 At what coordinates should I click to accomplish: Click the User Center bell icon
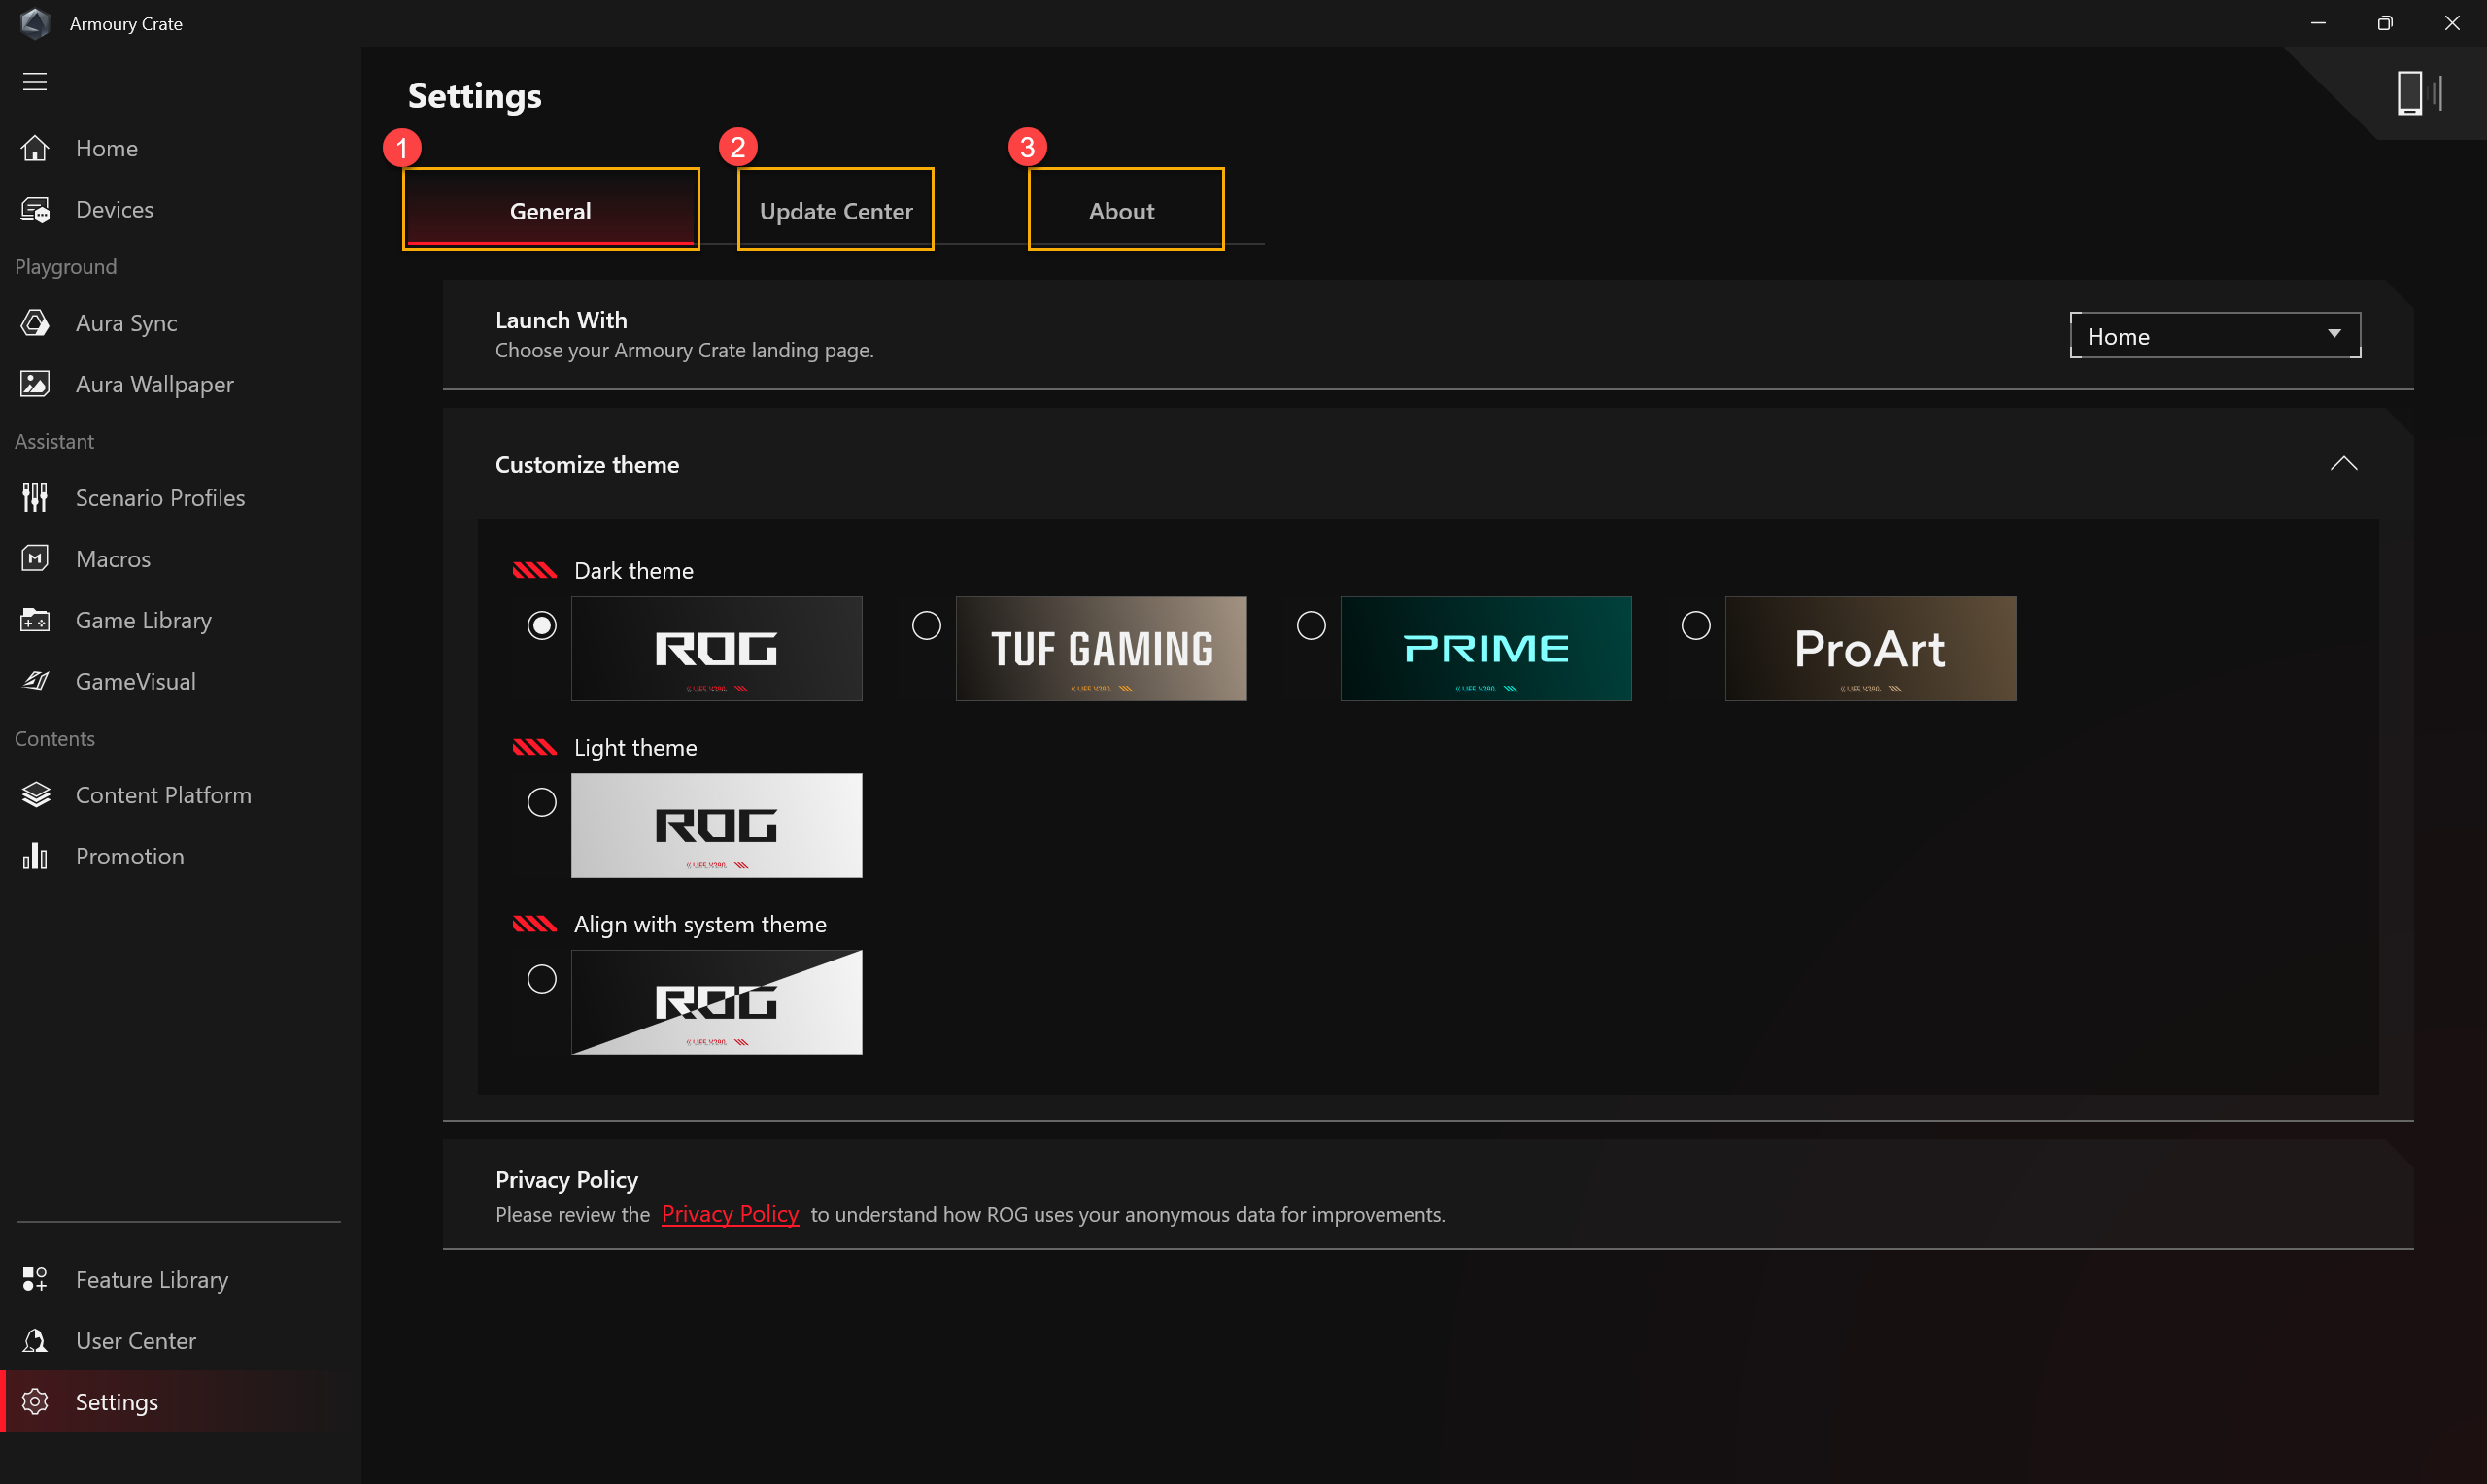(x=35, y=1340)
